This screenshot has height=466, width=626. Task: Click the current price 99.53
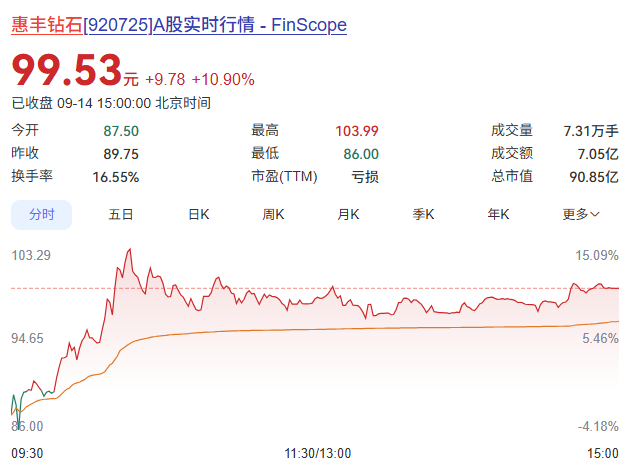[x=67, y=70]
